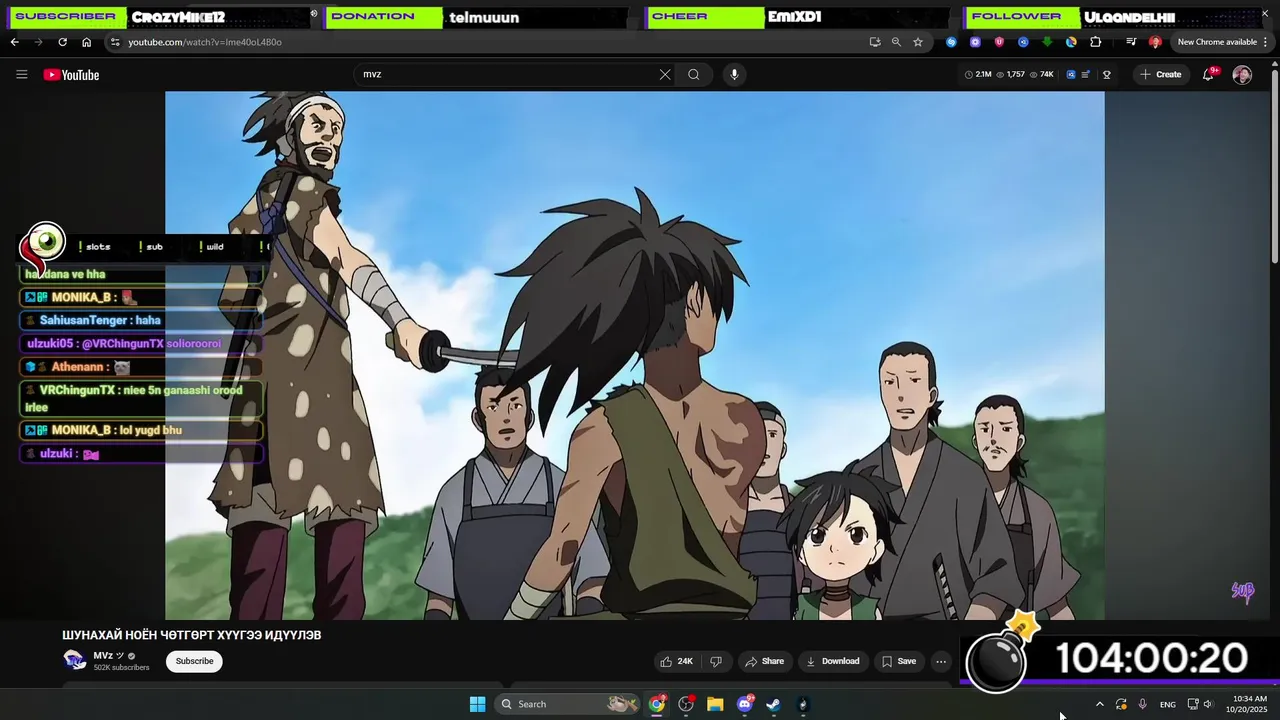Open the Chrome profile avatar
The height and width of the screenshot is (720, 1280).
point(1155,42)
